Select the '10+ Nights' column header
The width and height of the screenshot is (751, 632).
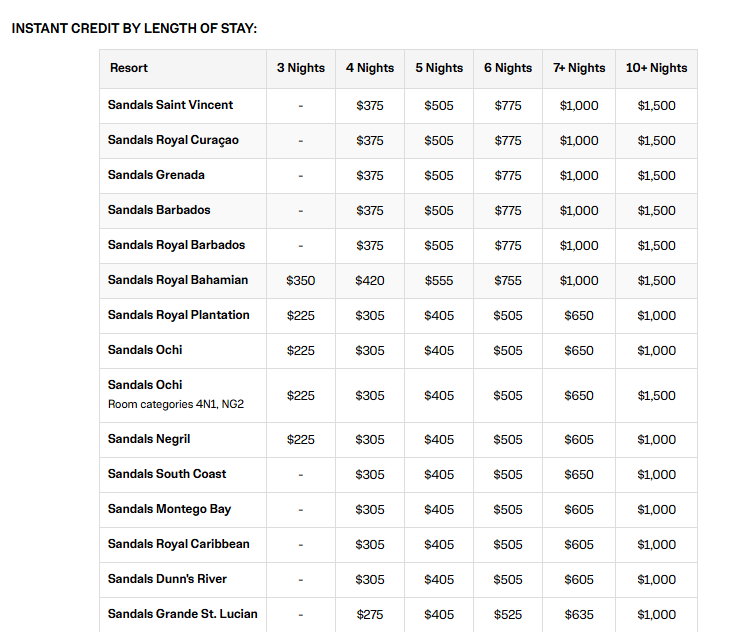pos(656,68)
